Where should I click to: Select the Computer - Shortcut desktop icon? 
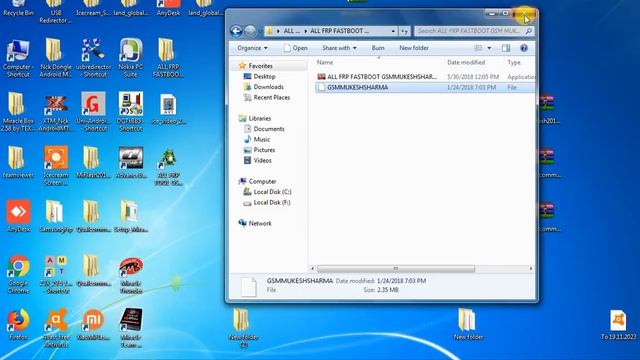click(x=18, y=57)
